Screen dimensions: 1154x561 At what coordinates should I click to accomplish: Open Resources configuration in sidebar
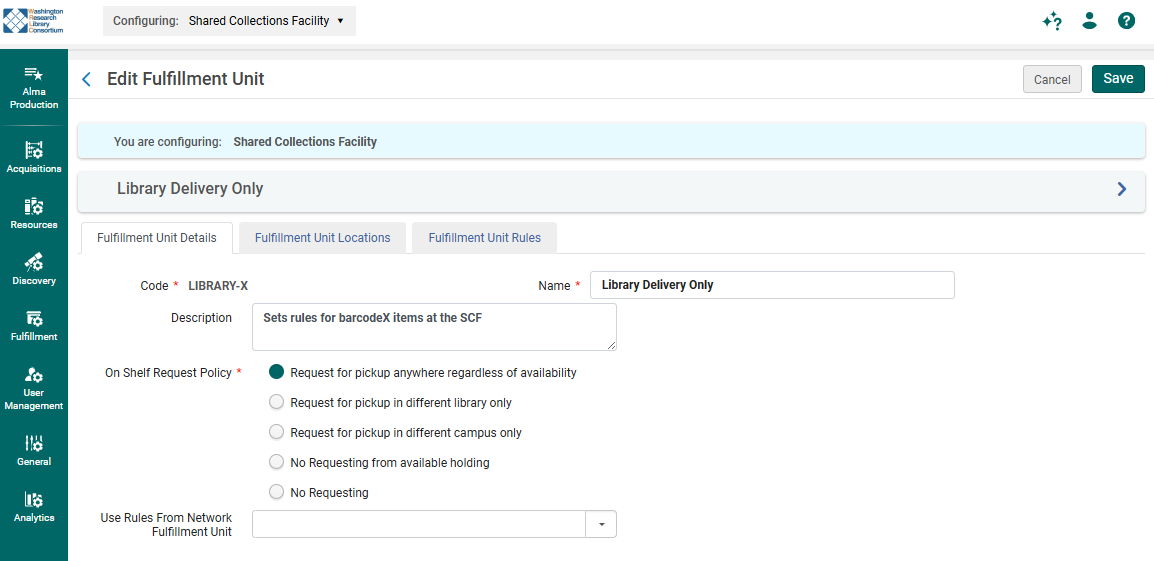[x=34, y=213]
